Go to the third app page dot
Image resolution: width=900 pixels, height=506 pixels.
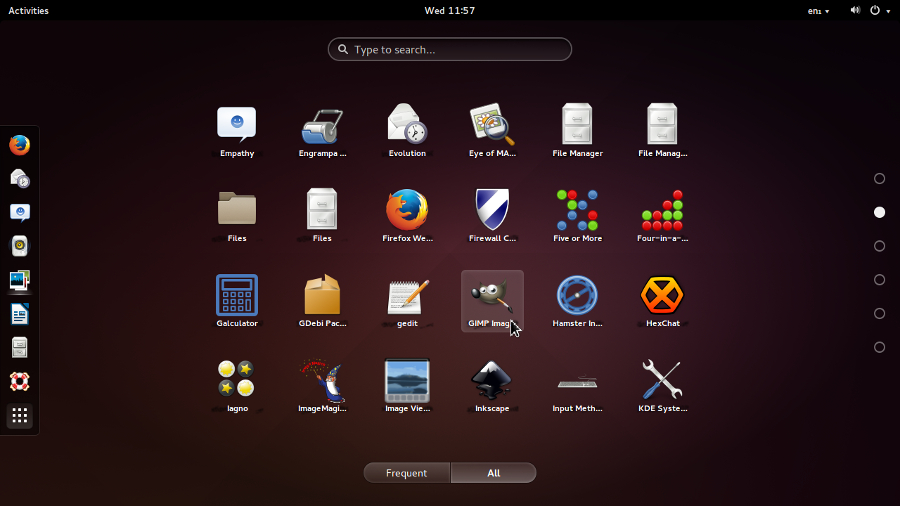pos(879,246)
